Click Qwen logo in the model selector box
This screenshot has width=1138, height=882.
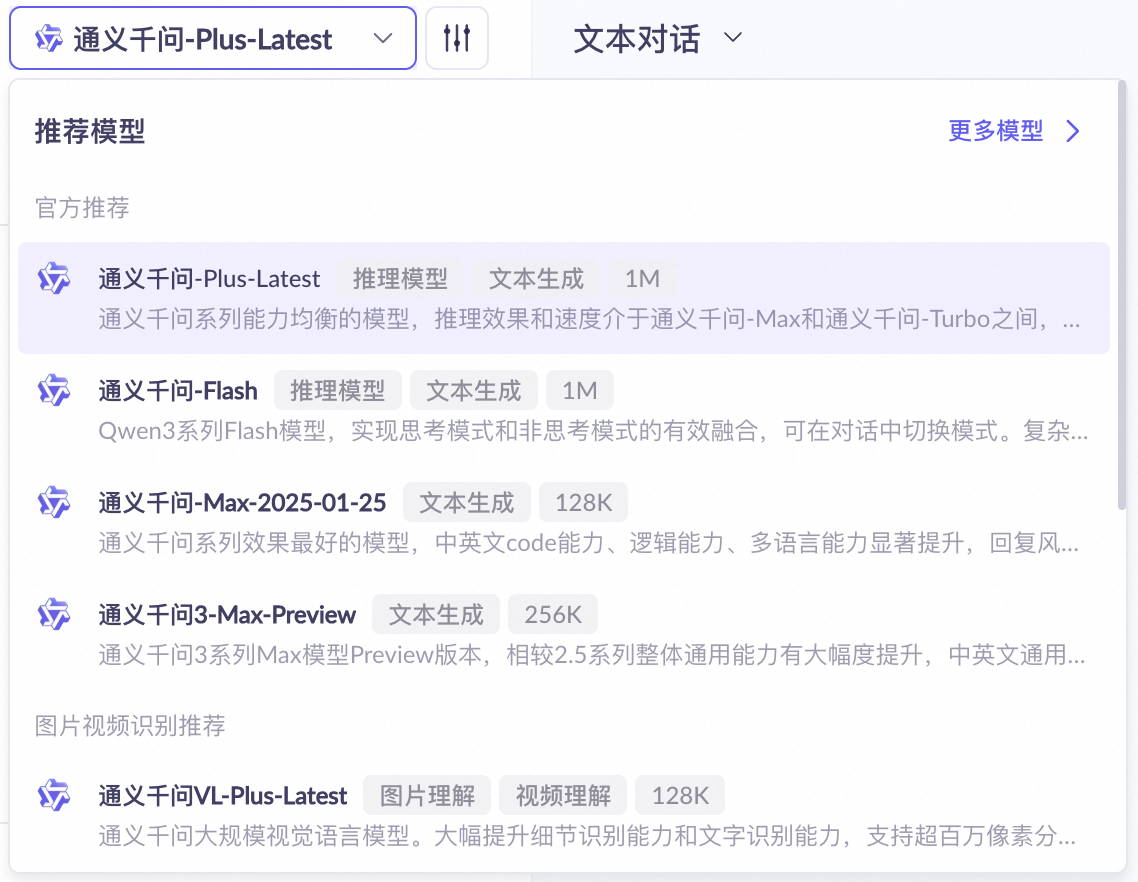(x=49, y=38)
